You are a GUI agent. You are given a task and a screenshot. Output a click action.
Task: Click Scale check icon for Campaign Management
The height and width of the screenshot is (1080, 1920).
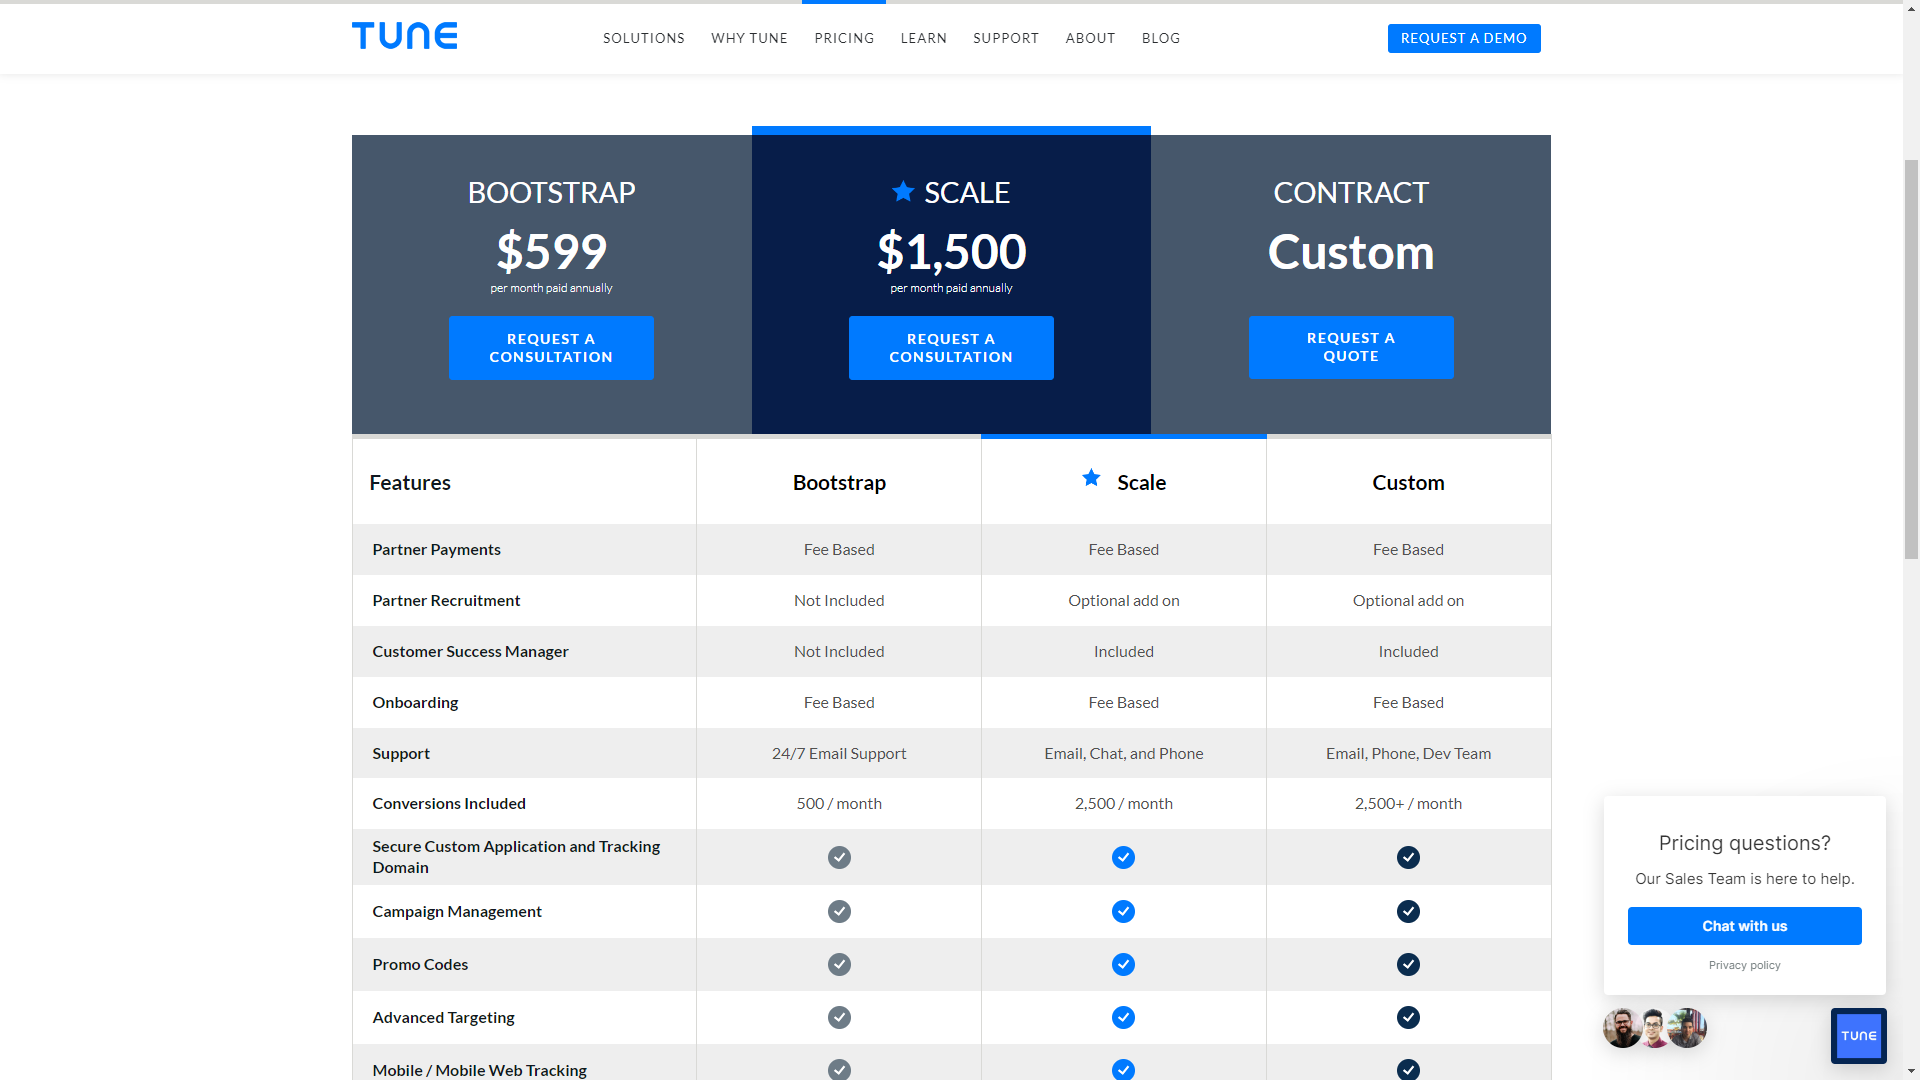(x=1123, y=911)
